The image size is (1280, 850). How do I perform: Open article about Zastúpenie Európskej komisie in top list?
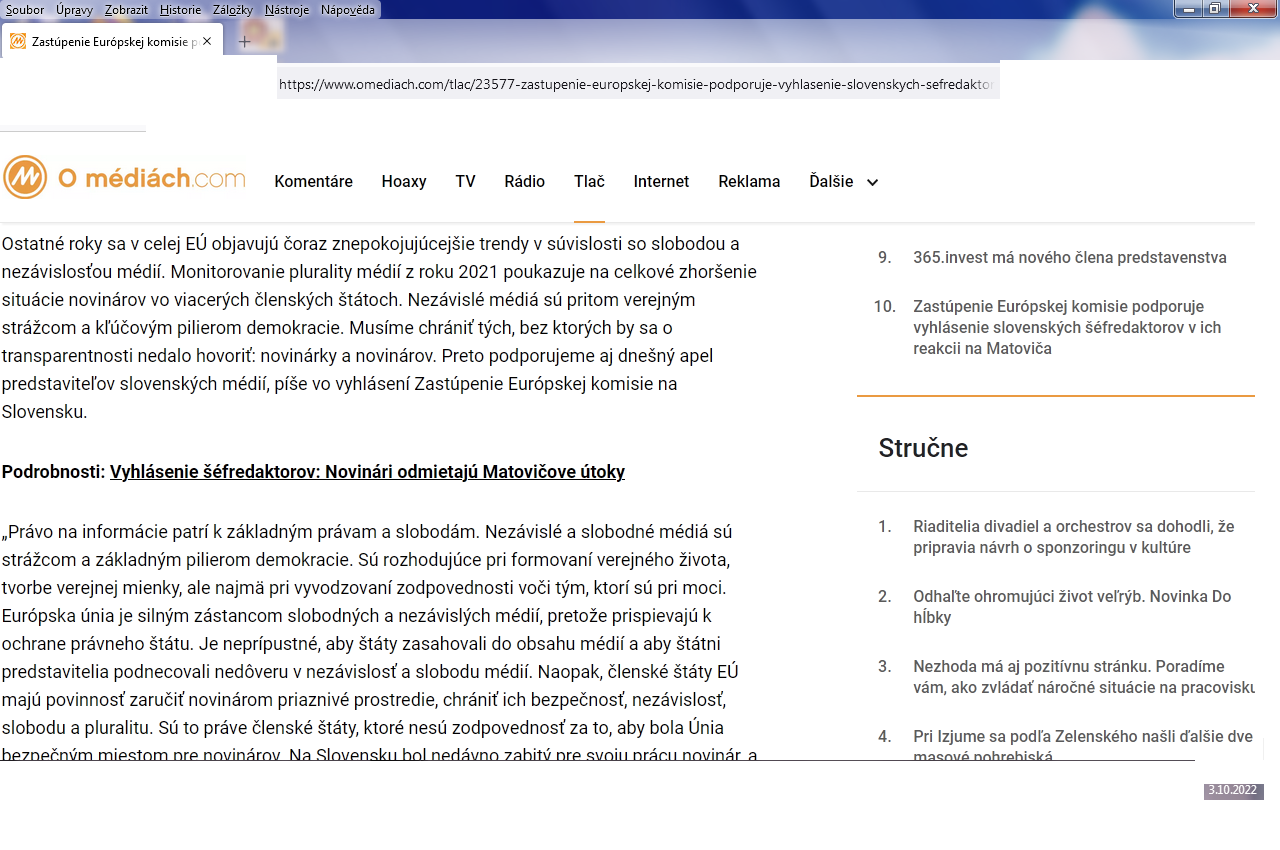pyautogui.click(x=1067, y=327)
